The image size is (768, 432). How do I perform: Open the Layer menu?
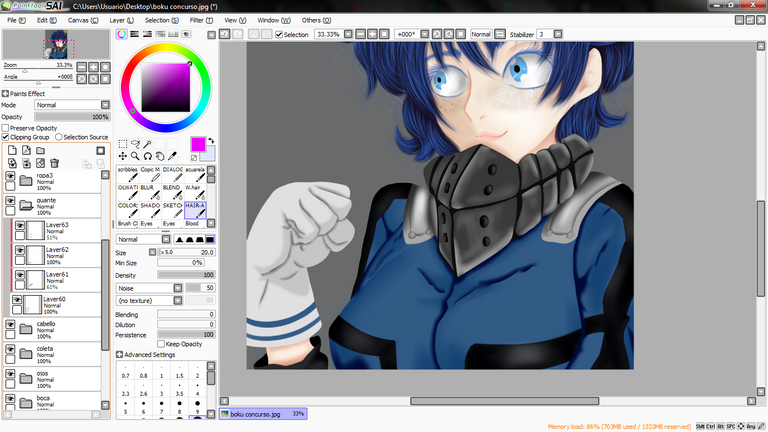tap(121, 20)
